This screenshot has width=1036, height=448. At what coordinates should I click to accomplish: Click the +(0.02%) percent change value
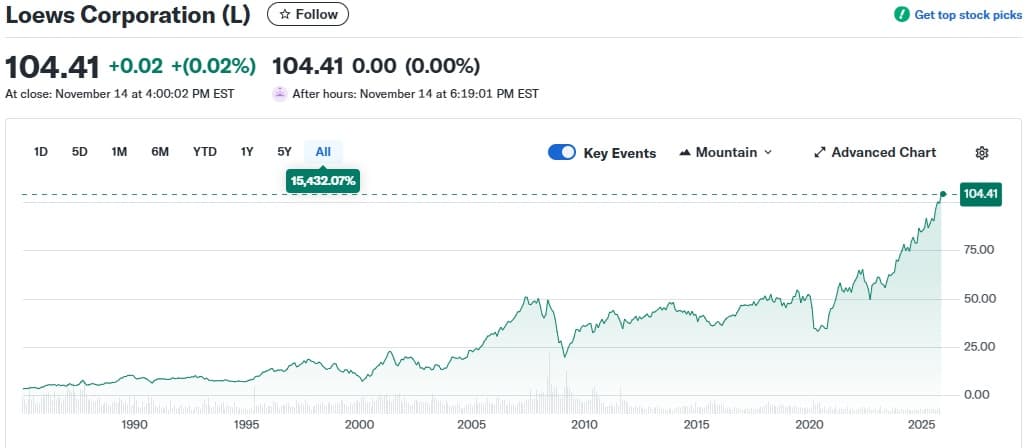(x=213, y=66)
